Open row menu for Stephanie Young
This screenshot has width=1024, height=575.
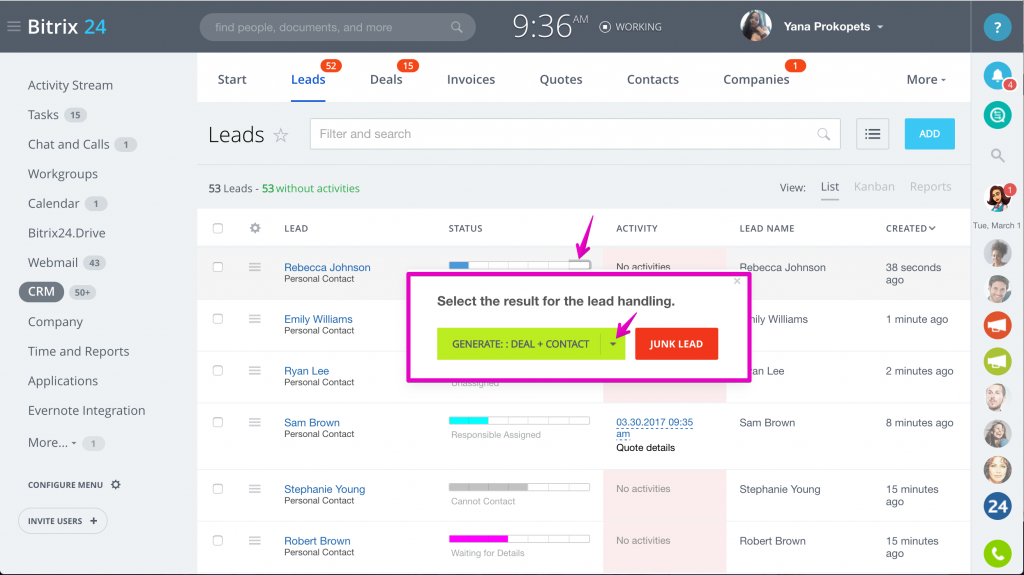255,489
